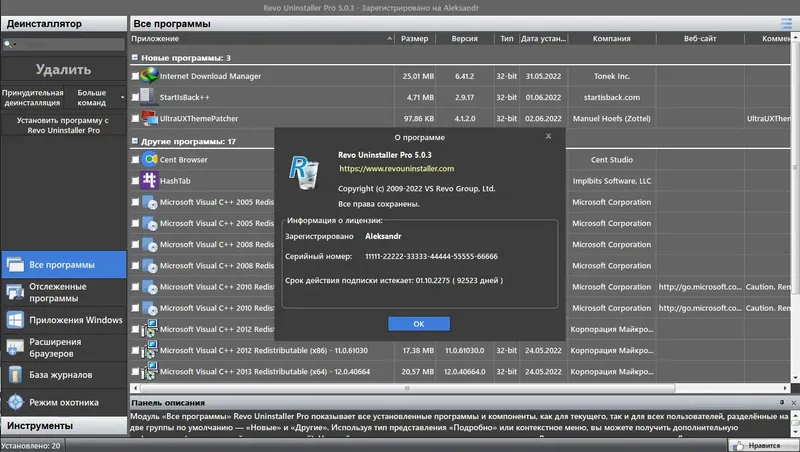800x452 pixels.
Task: Click the StartIsBack++ program icon
Action: click(148, 97)
